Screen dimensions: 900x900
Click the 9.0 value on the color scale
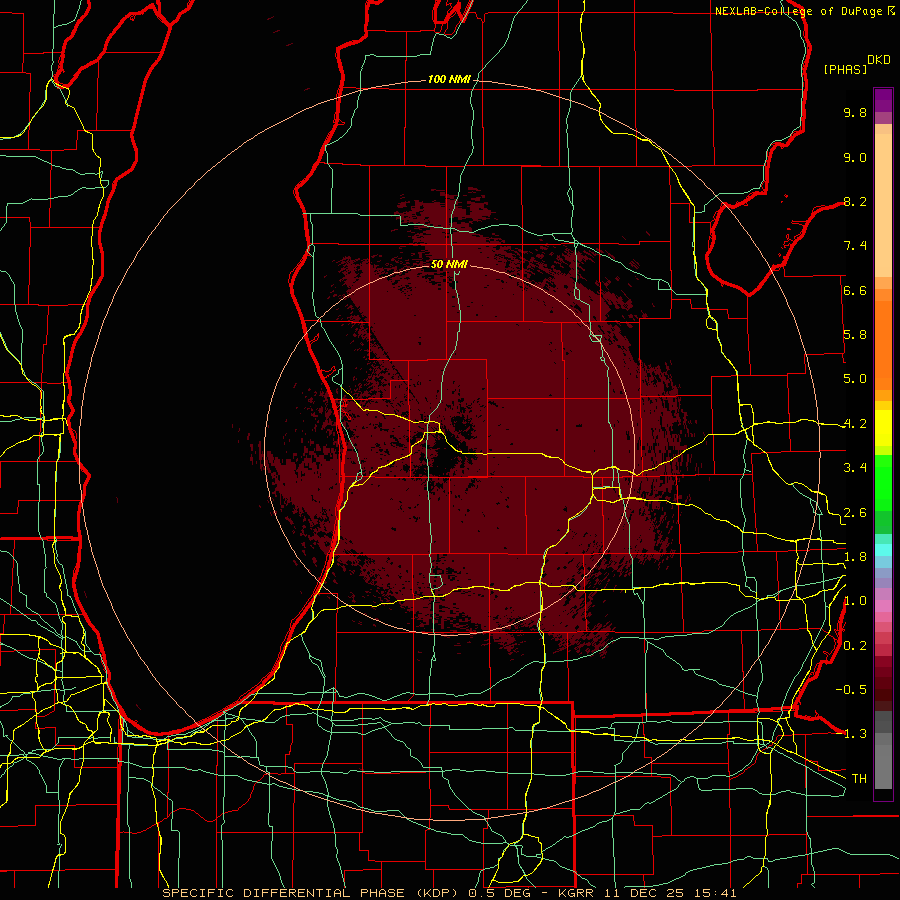point(855,157)
